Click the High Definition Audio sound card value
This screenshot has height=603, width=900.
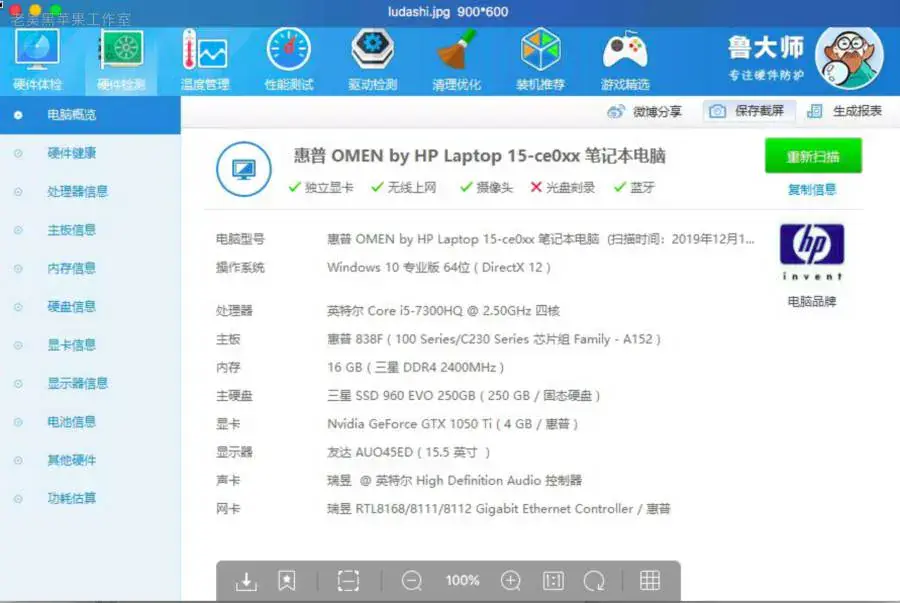454,481
